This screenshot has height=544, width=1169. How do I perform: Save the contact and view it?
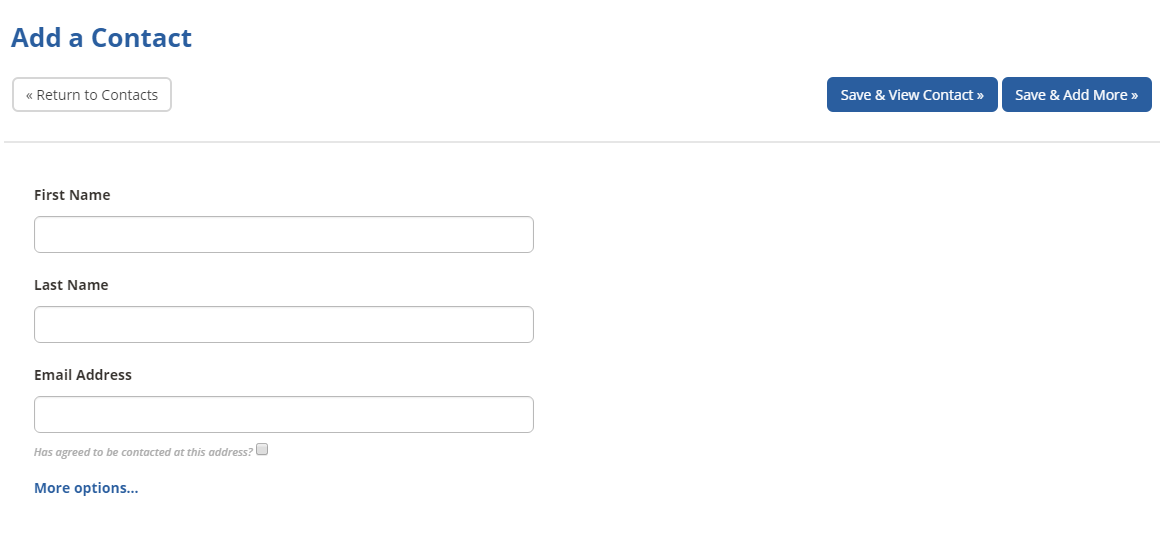[912, 95]
